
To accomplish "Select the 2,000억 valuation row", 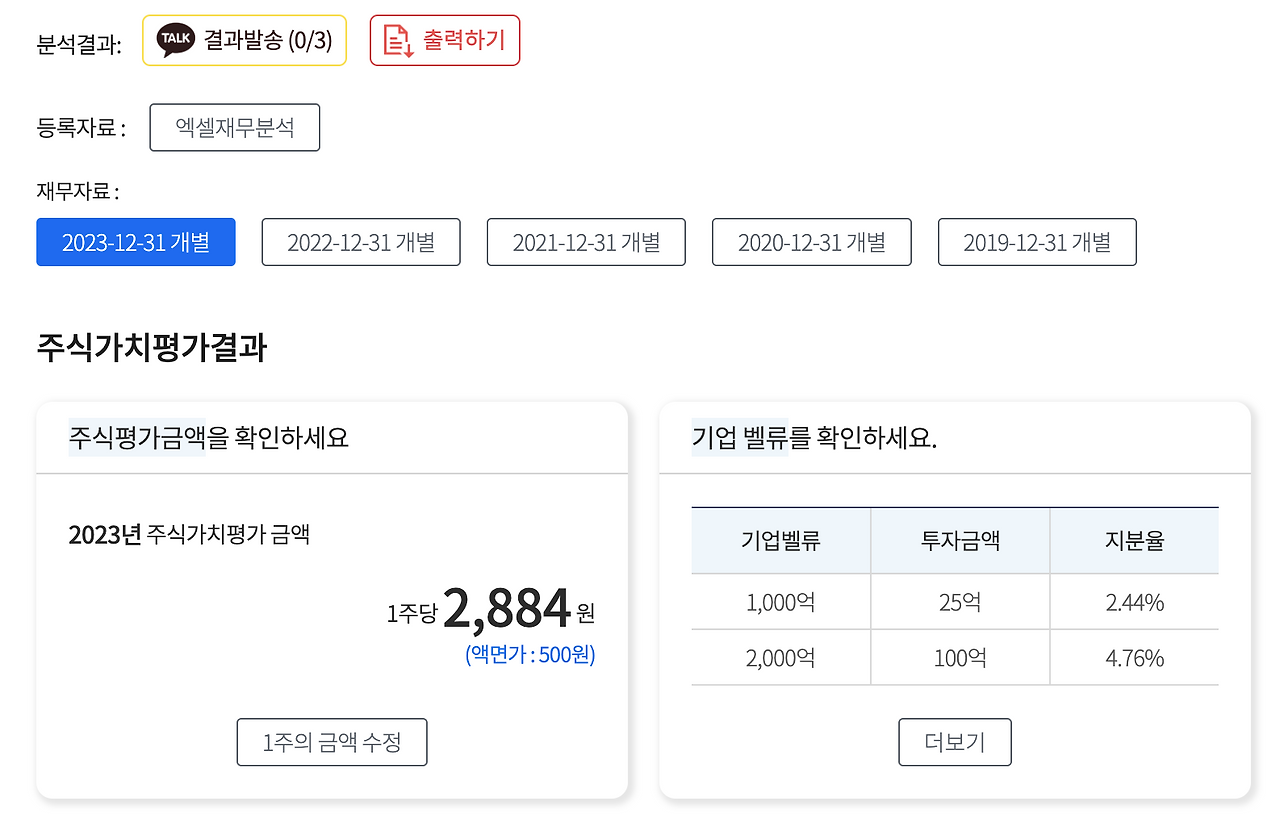I will [x=781, y=657].
